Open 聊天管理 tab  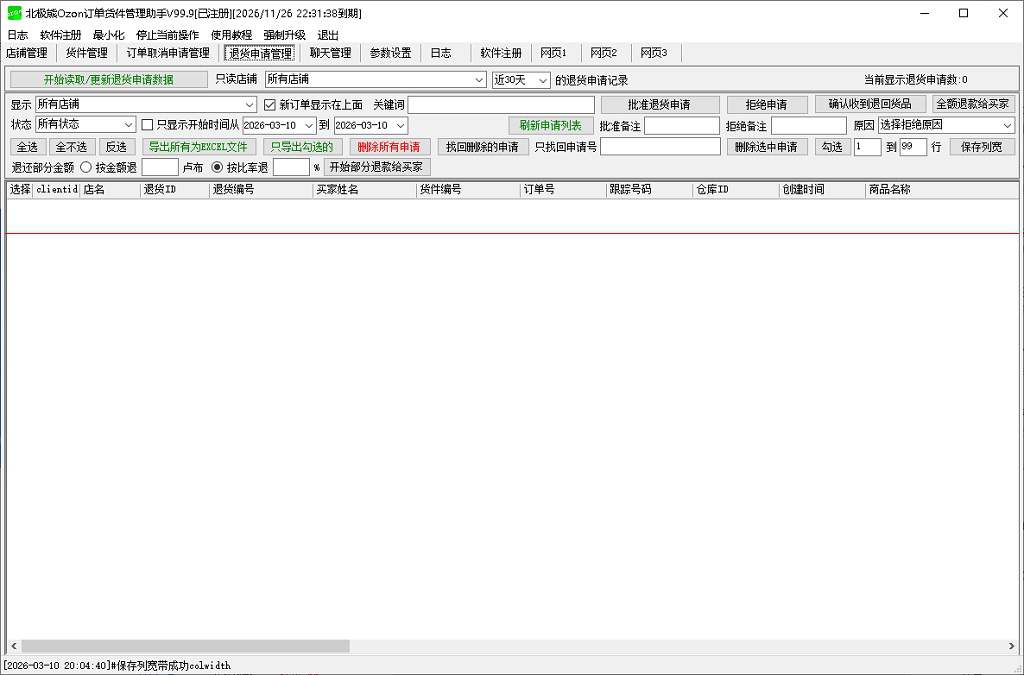click(330, 53)
